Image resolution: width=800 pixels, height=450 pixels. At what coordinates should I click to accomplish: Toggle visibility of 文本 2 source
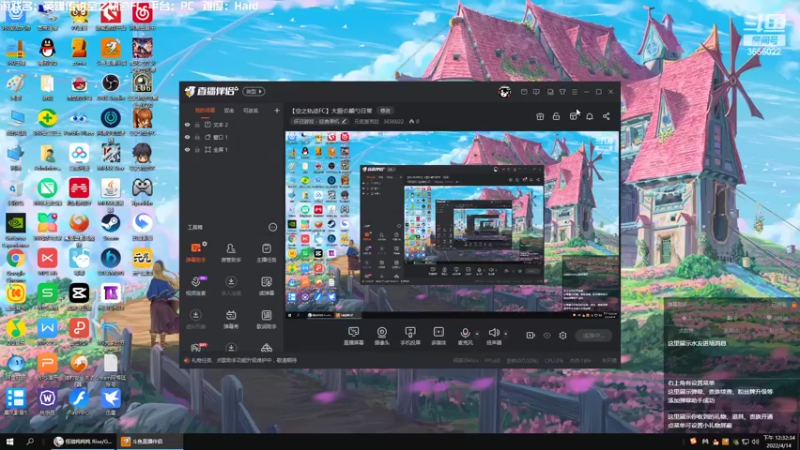[187, 124]
